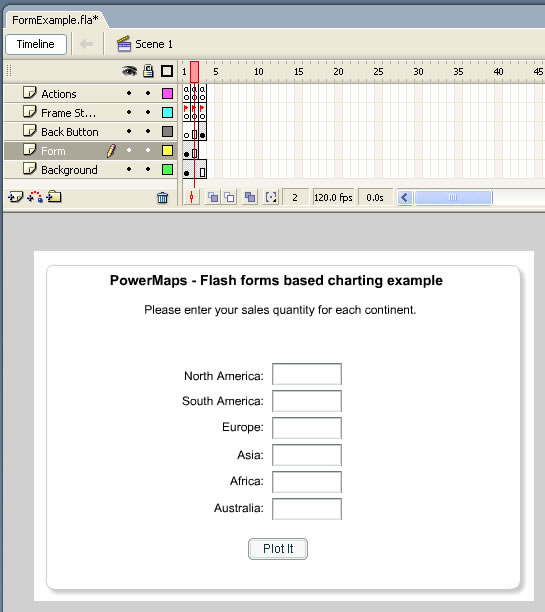The height and width of the screenshot is (612, 545).
Task: Delete layer with the trash icon
Action: click(x=162, y=198)
